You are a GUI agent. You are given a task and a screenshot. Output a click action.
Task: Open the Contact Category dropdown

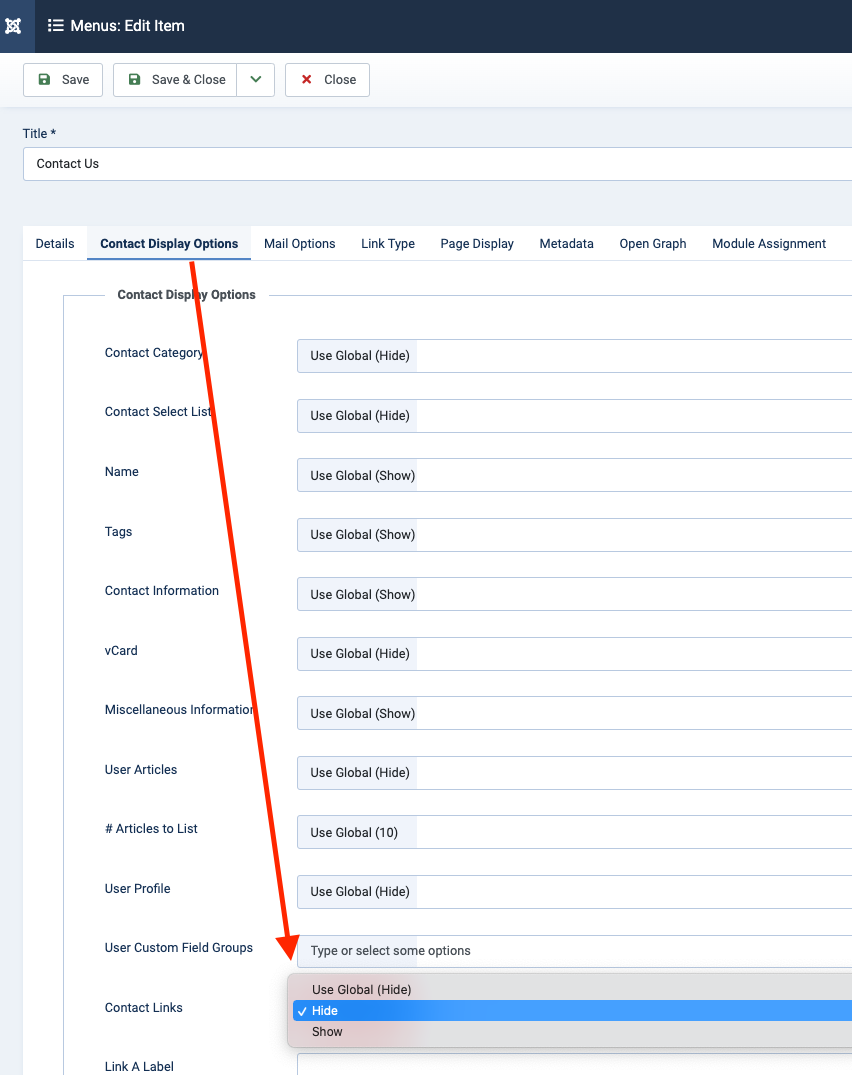[x=574, y=356]
